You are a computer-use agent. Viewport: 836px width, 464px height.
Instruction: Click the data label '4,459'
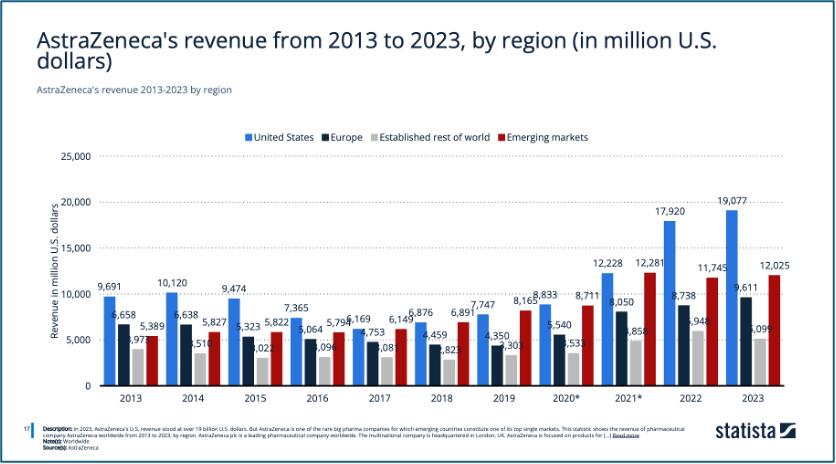[x=435, y=335]
